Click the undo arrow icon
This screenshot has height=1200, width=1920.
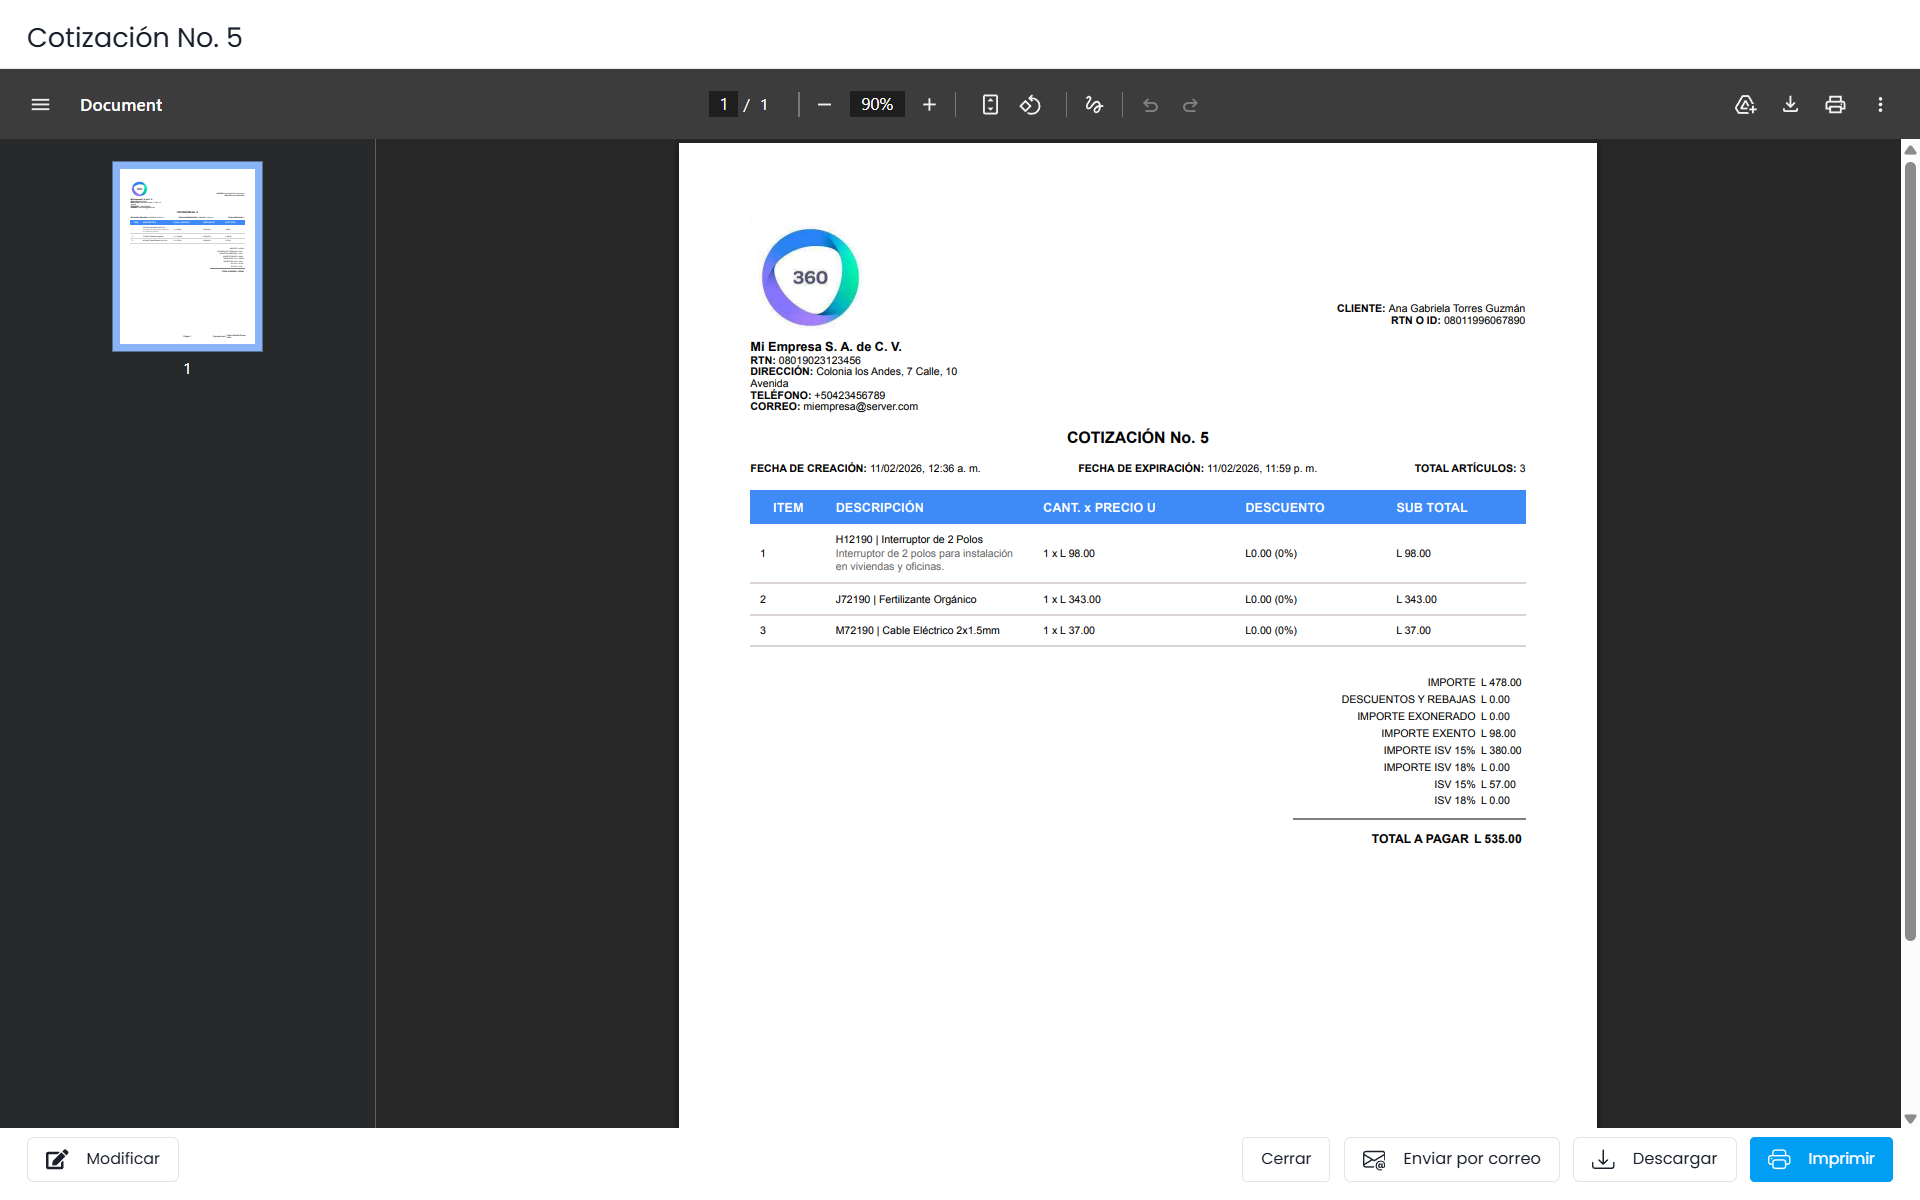point(1151,105)
